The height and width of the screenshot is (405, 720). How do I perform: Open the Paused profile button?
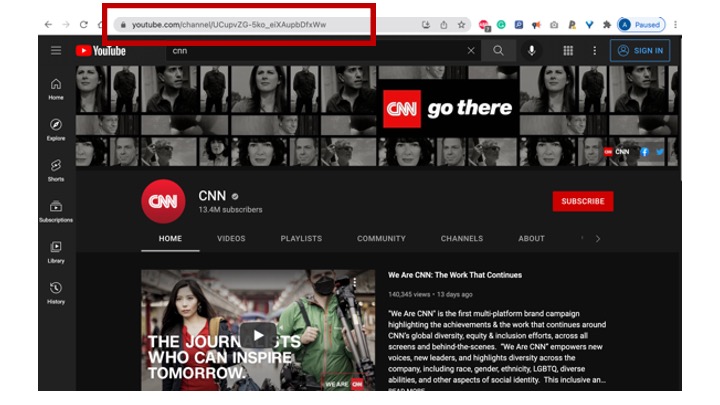click(641, 25)
